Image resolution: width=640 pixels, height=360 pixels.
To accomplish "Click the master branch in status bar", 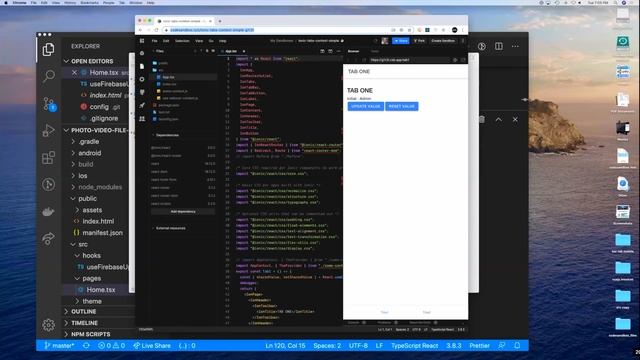I will point(59,345).
